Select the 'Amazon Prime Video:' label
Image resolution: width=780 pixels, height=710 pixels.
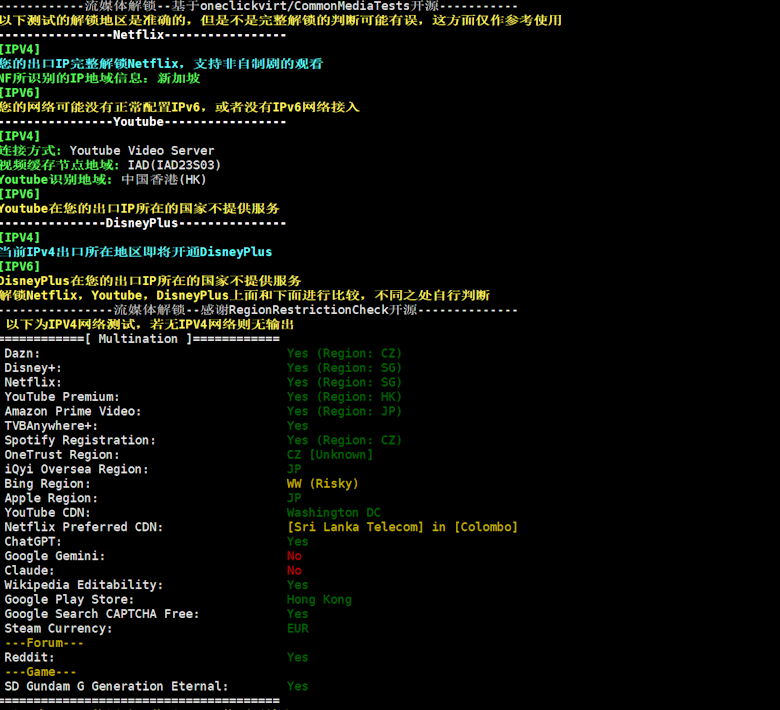(x=73, y=411)
